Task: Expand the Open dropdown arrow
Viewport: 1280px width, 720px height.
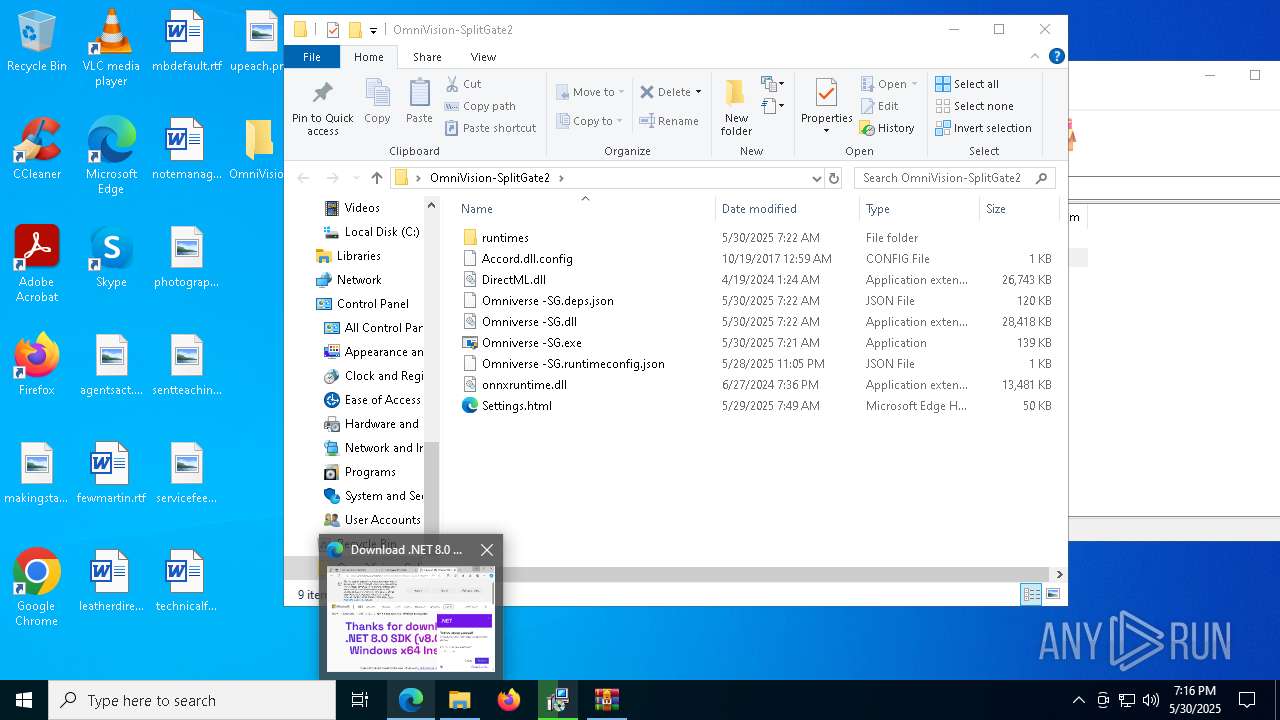Action: pos(914,84)
